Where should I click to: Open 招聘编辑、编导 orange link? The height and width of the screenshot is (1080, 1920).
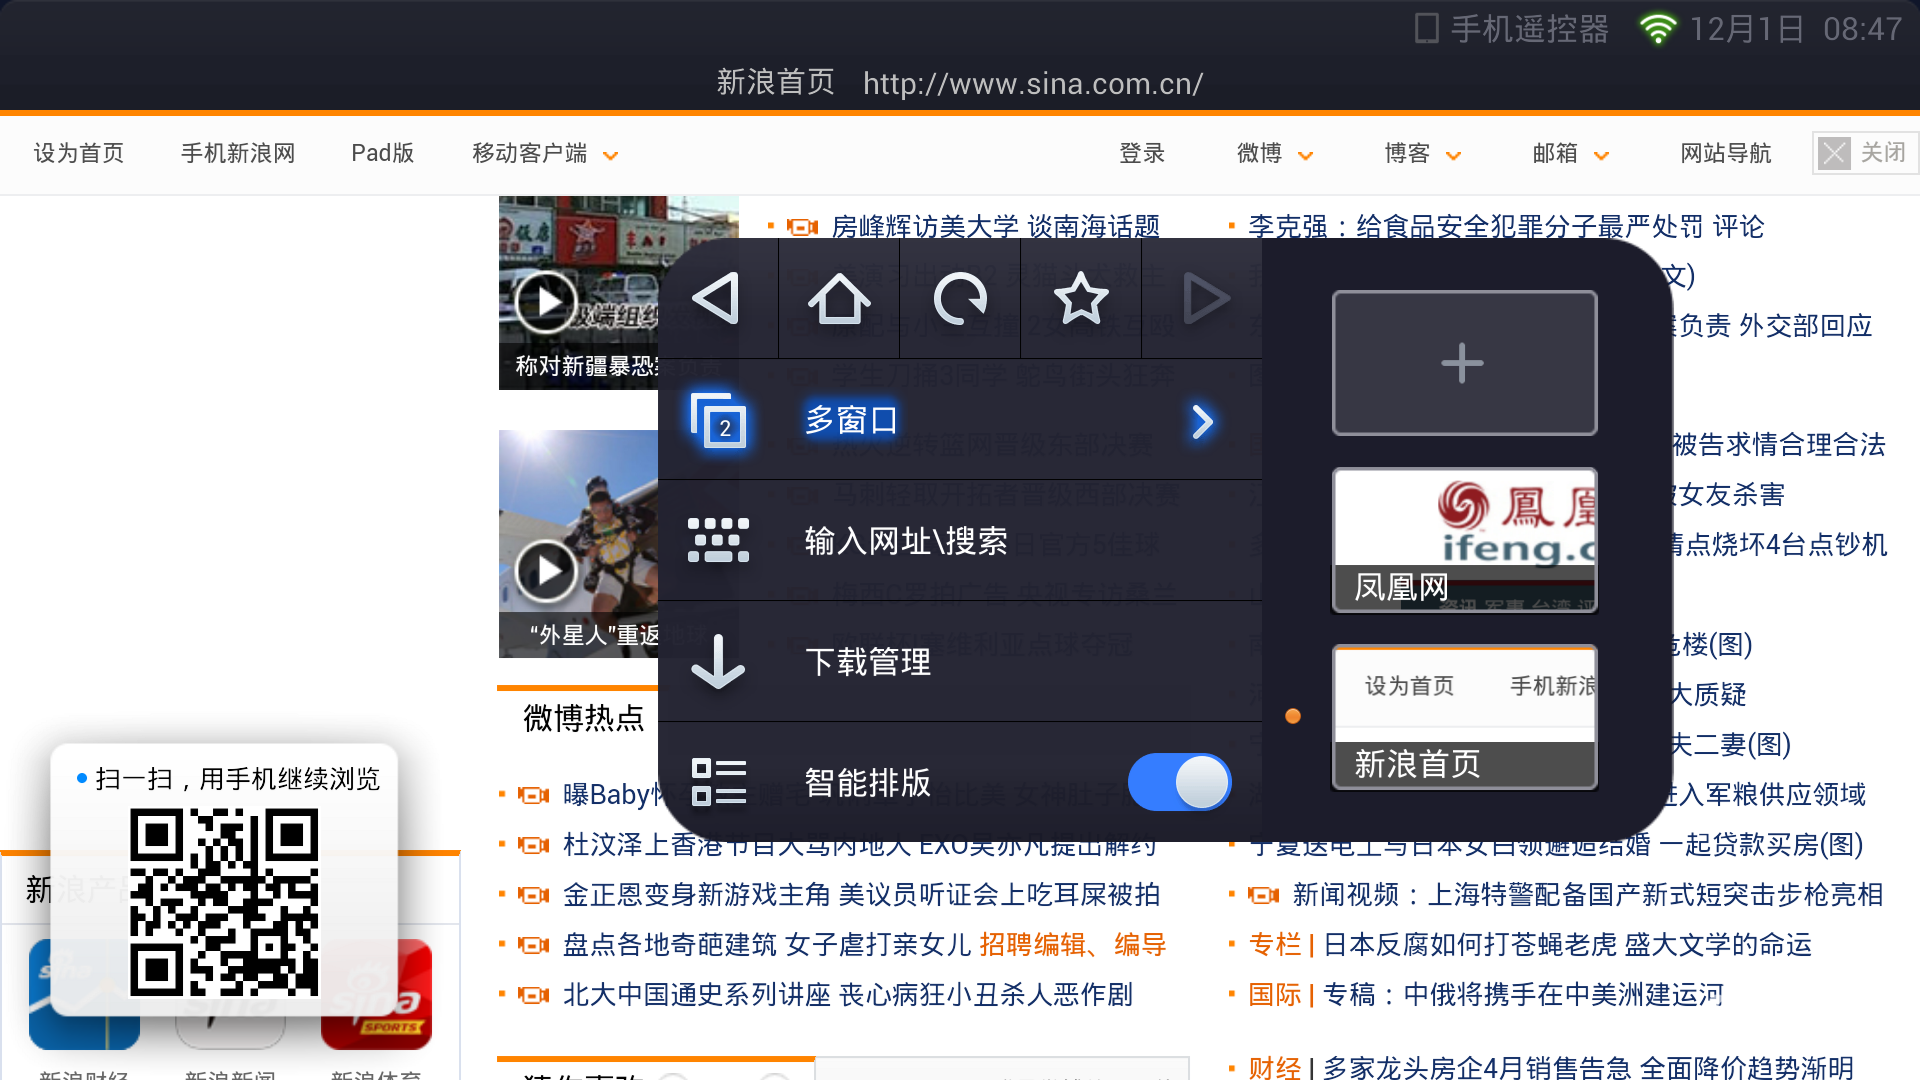[1073, 944]
